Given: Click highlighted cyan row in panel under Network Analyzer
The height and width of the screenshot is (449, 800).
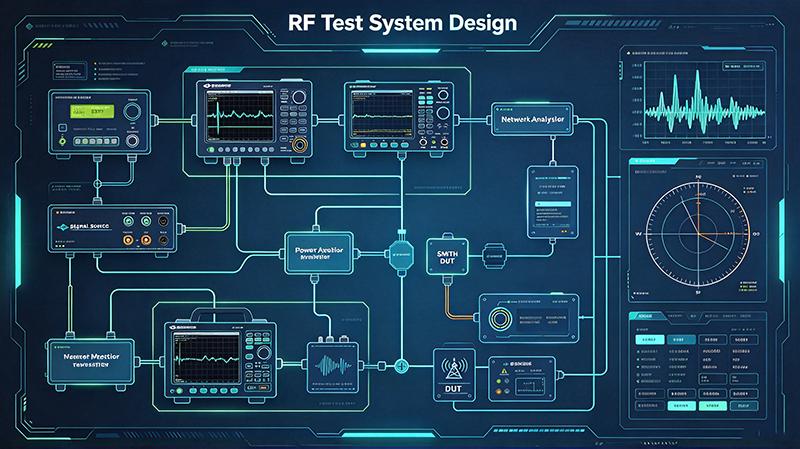Looking at the screenshot, I should [x=553, y=204].
